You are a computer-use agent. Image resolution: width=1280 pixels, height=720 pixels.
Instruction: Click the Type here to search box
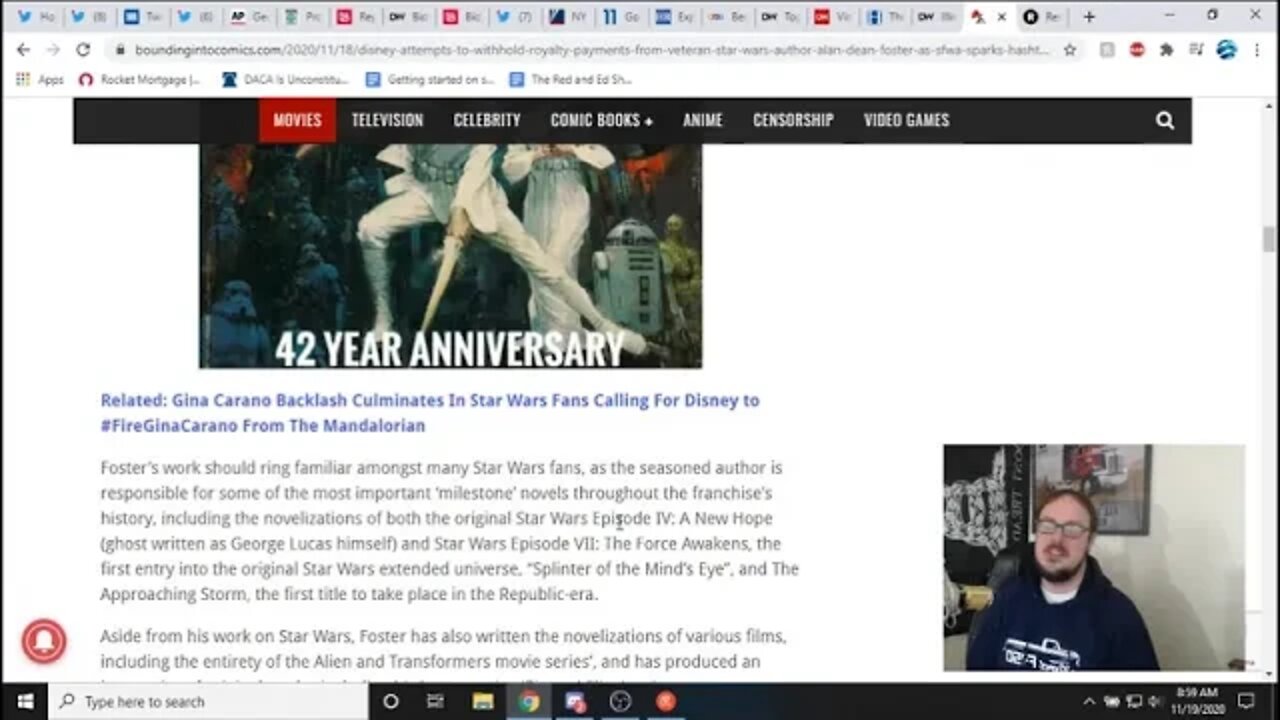(208, 701)
